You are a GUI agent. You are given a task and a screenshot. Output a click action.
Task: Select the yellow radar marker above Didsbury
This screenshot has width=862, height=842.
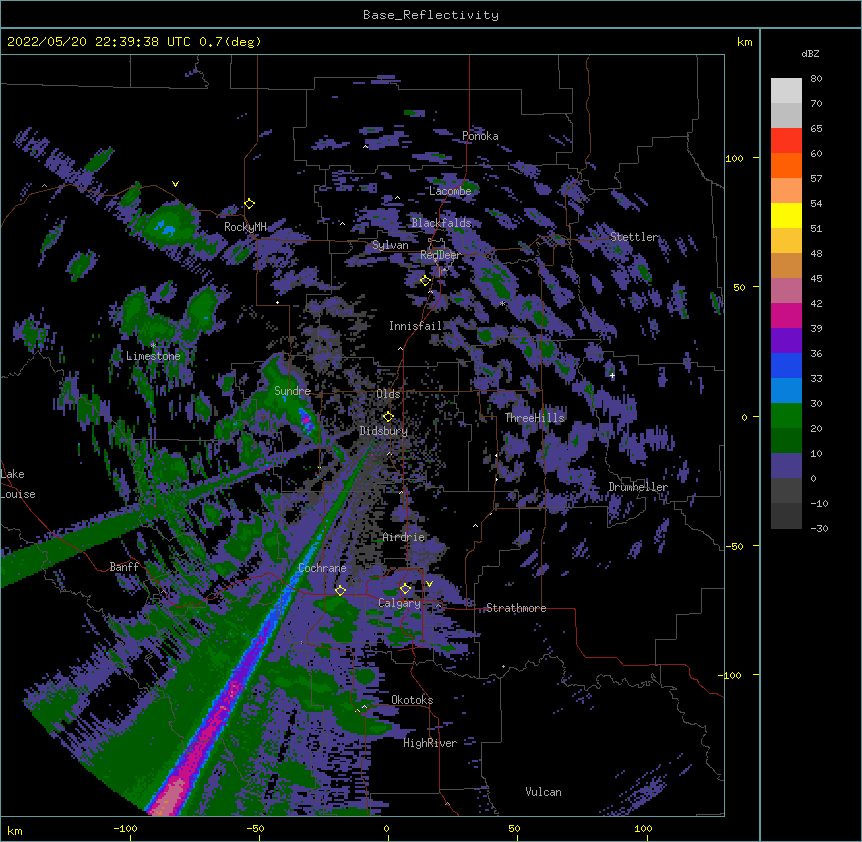point(388,417)
